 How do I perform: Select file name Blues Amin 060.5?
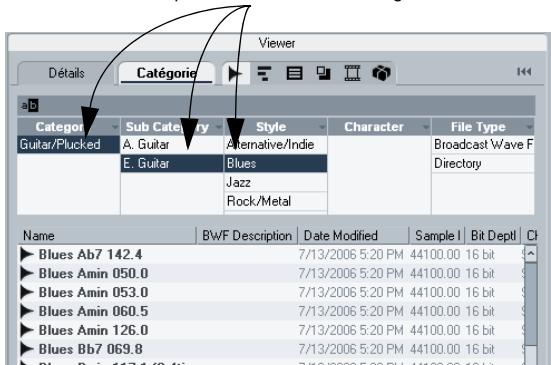click(x=93, y=311)
